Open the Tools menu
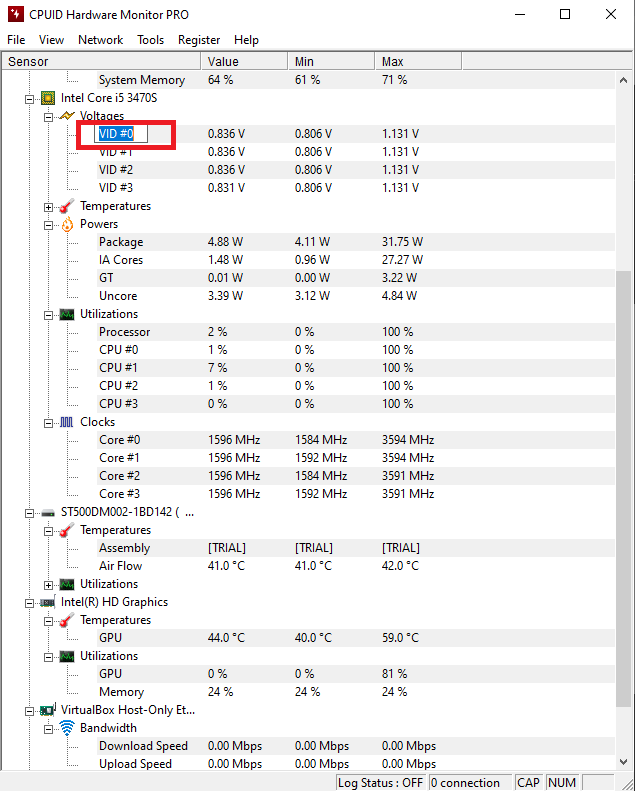Screen dimensions: 635x791 pyautogui.click(x=150, y=40)
